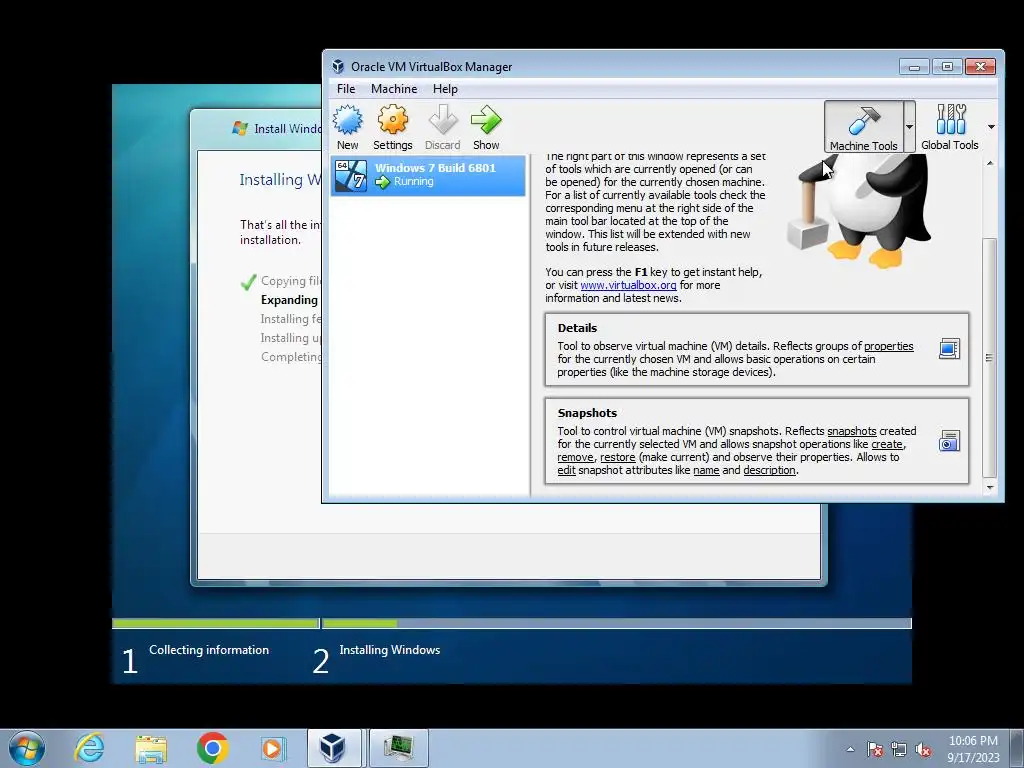Show hidden tray icons arrow
The width and height of the screenshot is (1024, 768).
[850, 749]
